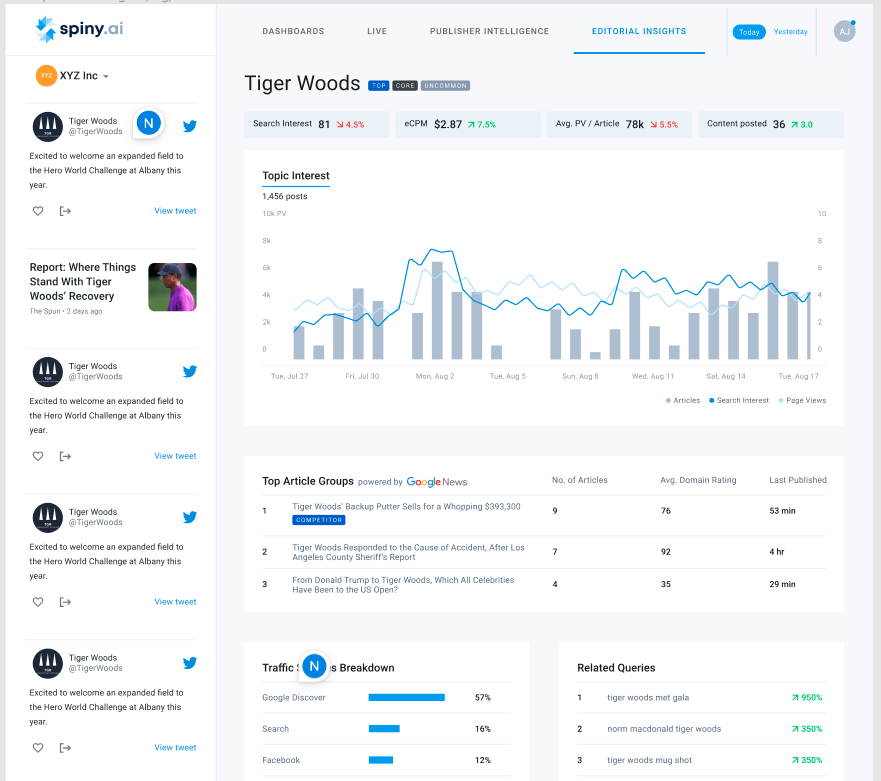Sort by Last Published column
The height and width of the screenshot is (781, 881).
click(798, 480)
